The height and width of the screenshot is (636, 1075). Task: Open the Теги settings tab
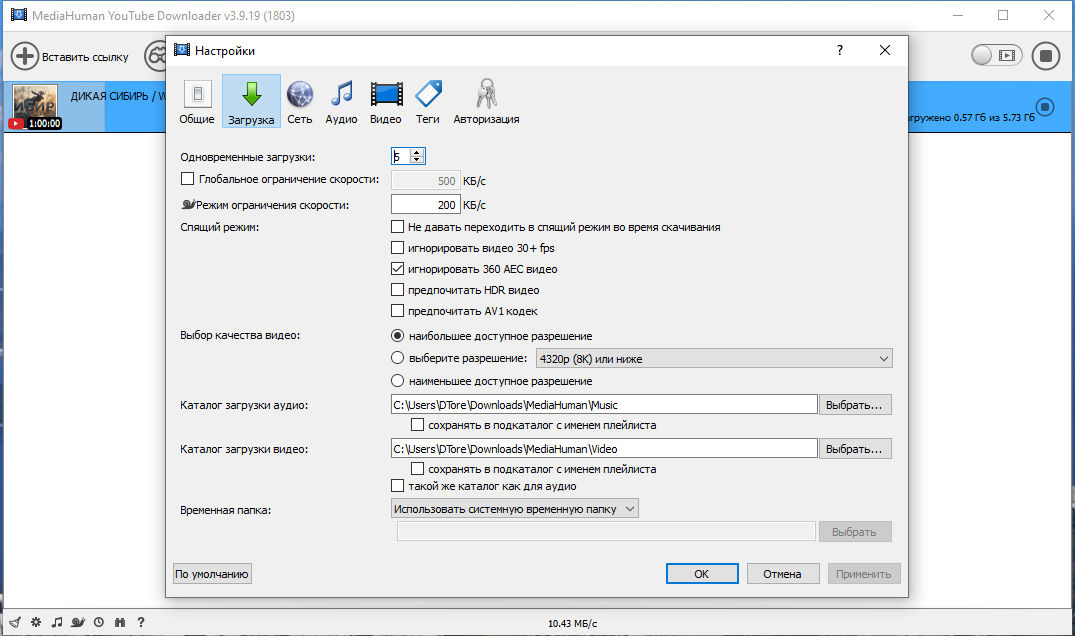[x=428, y=102]
